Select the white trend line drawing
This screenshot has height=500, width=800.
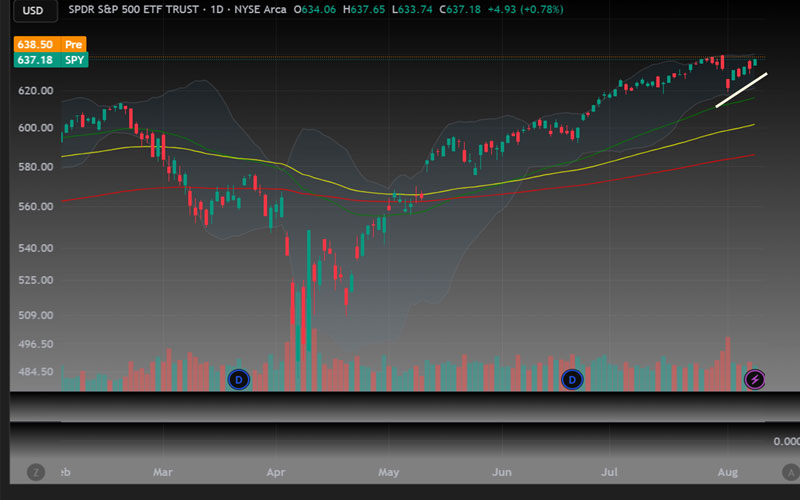tap(740, 90)
